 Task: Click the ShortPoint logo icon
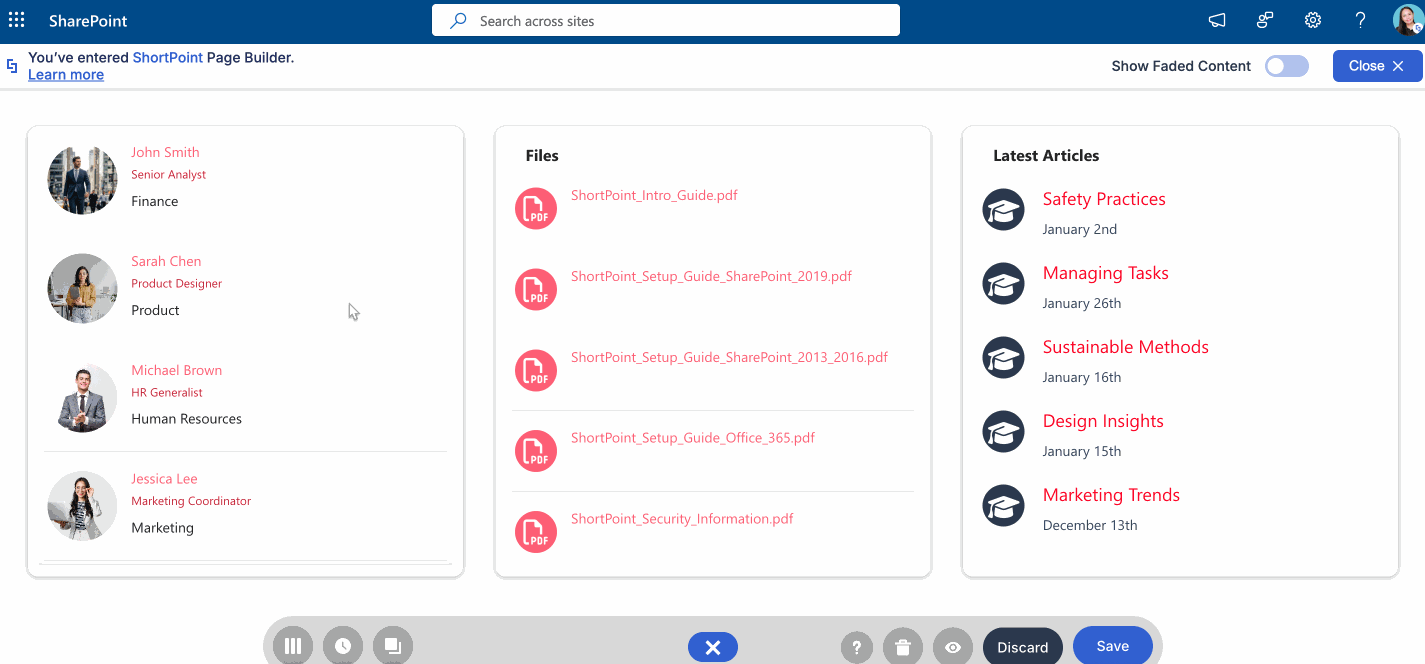(x=12, y=66)
